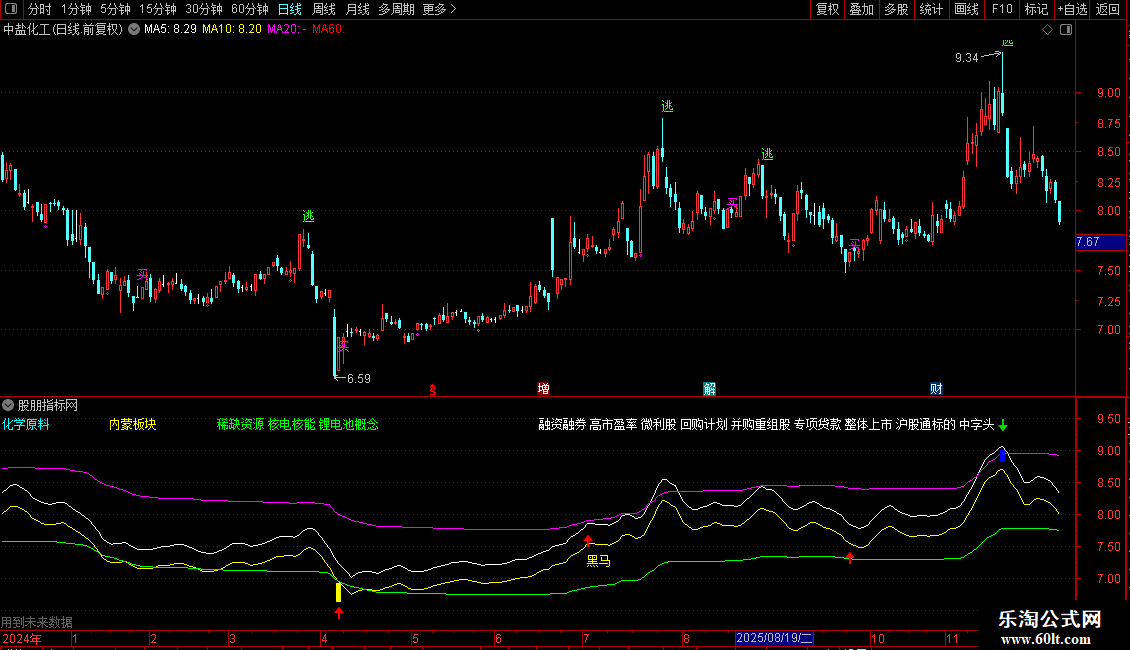Click the 复权 button
This screenshot has height=650, width=1130.
(827, 9)
